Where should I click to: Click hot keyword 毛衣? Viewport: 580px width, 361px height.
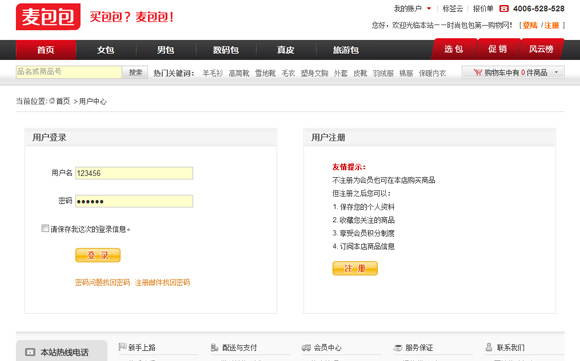point(288,73)
